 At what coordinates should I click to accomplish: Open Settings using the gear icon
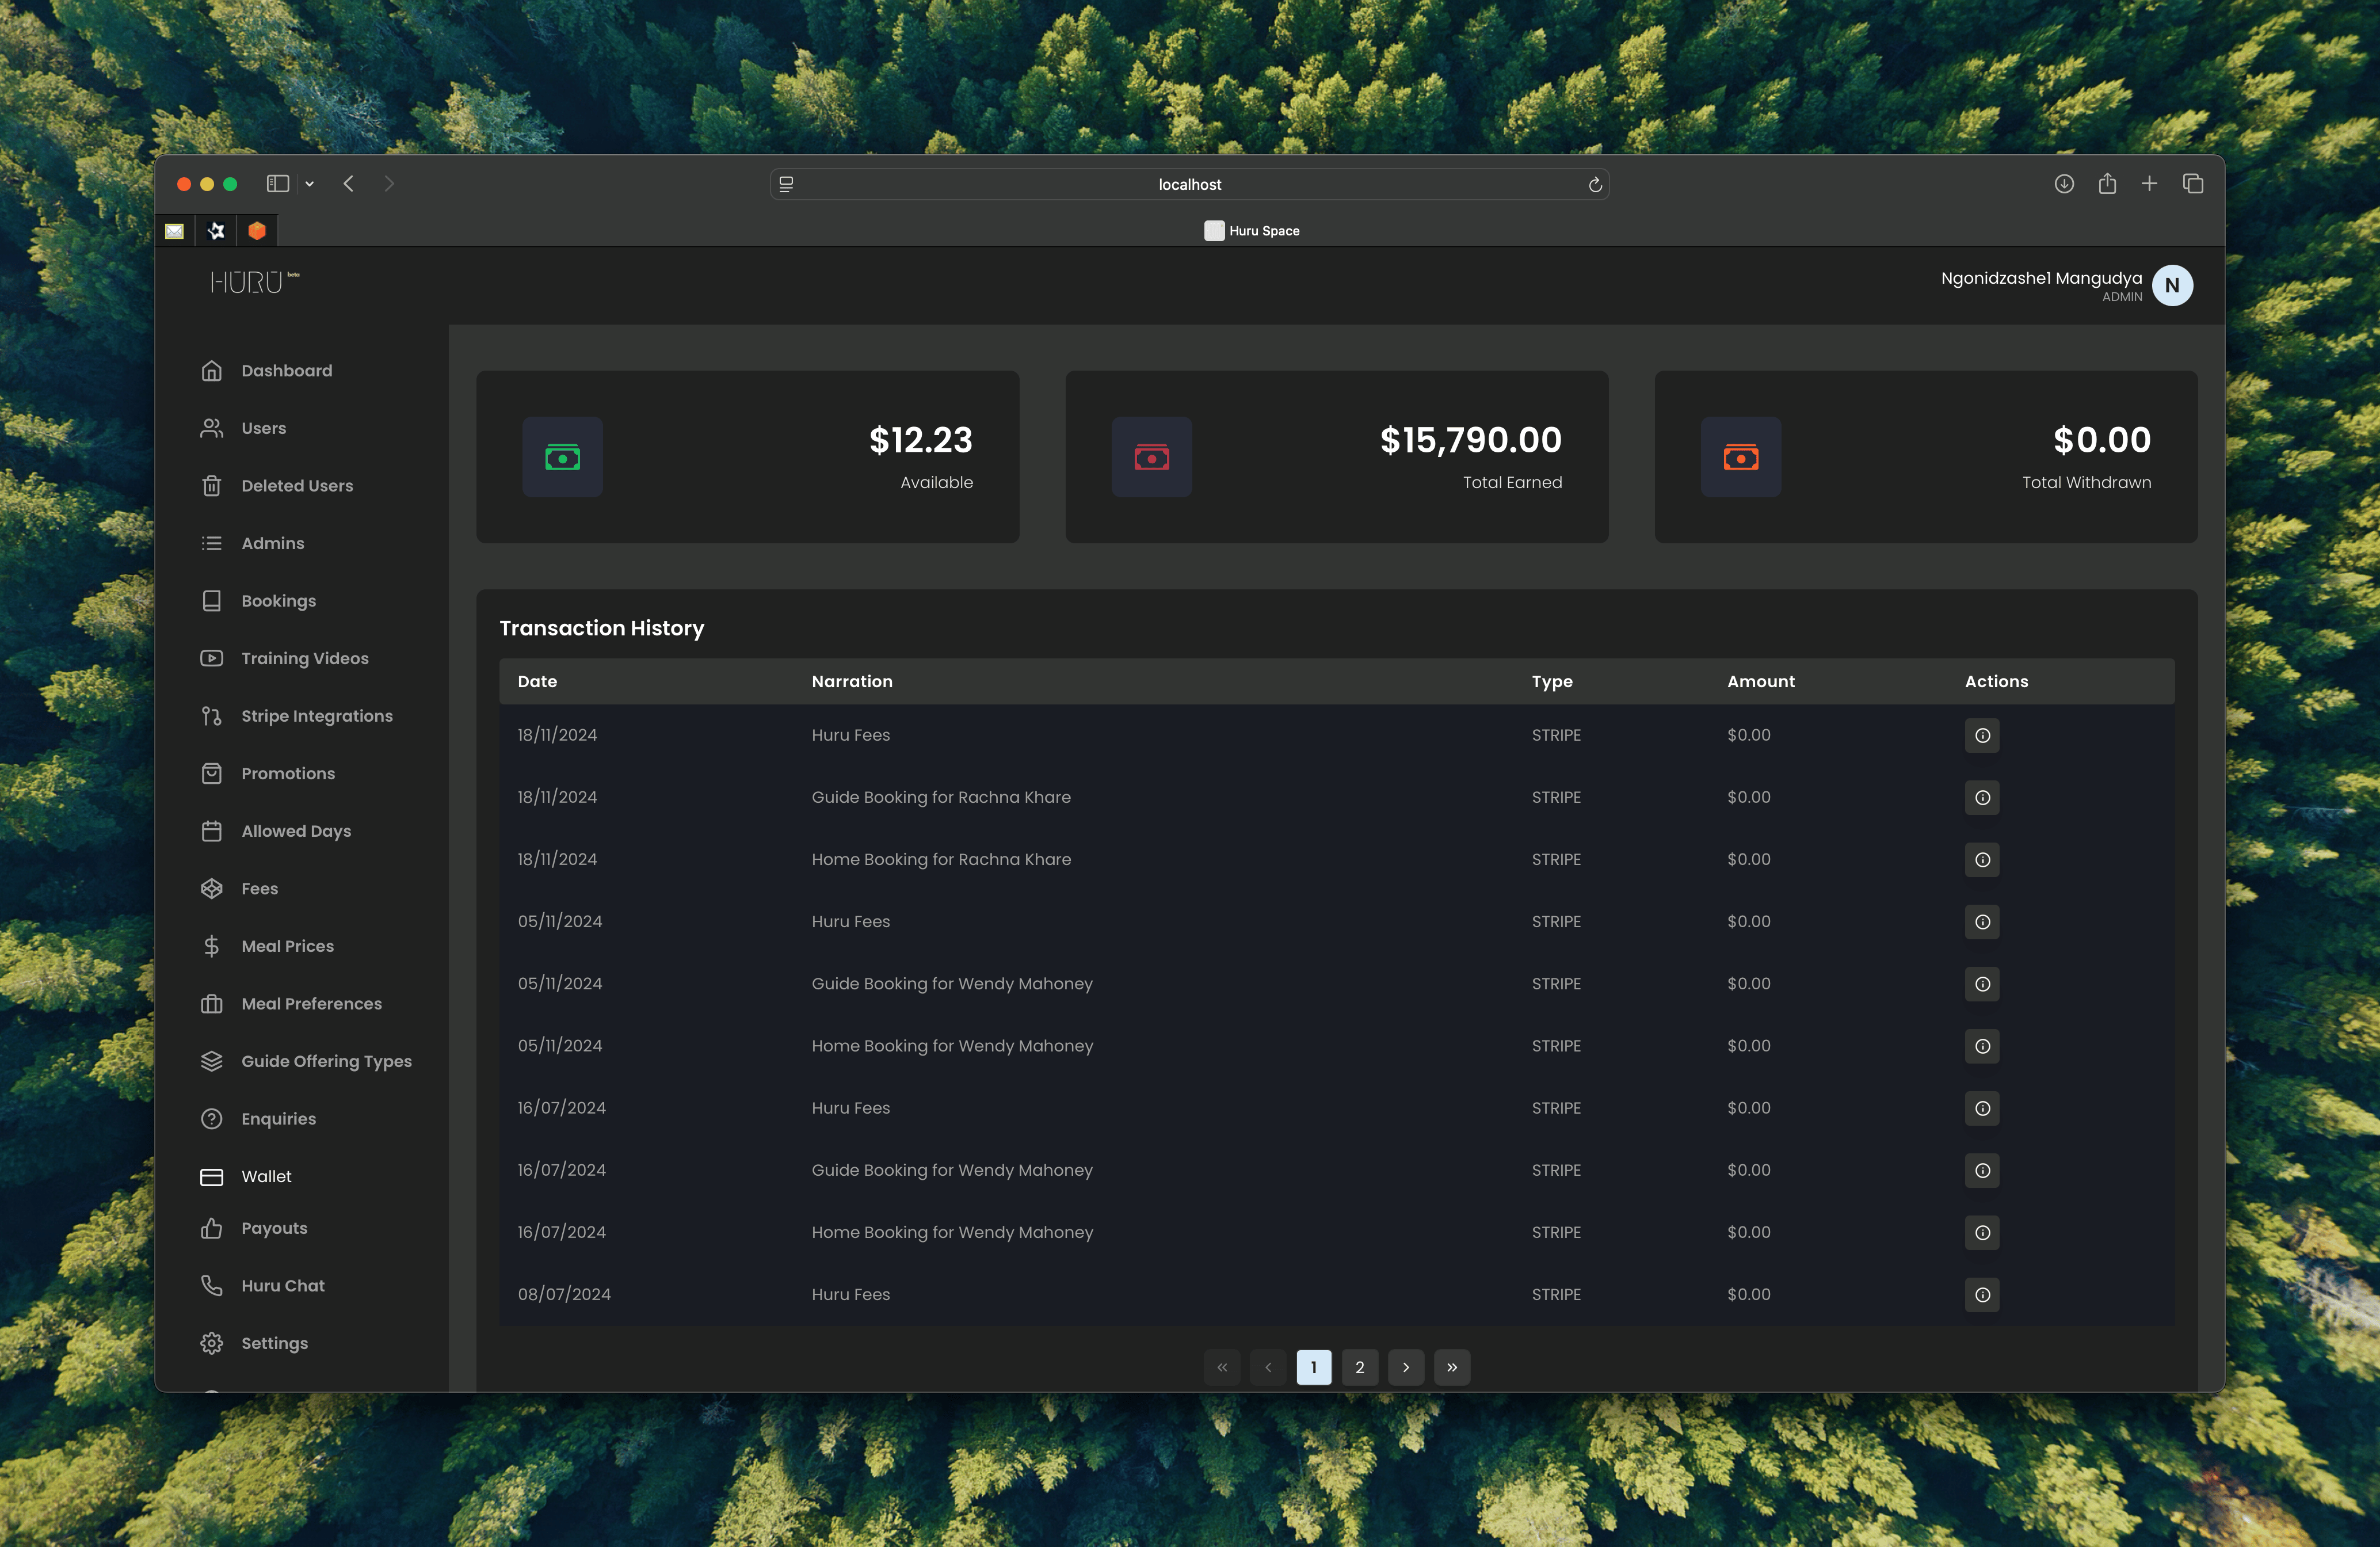[x=212, y=1343]
